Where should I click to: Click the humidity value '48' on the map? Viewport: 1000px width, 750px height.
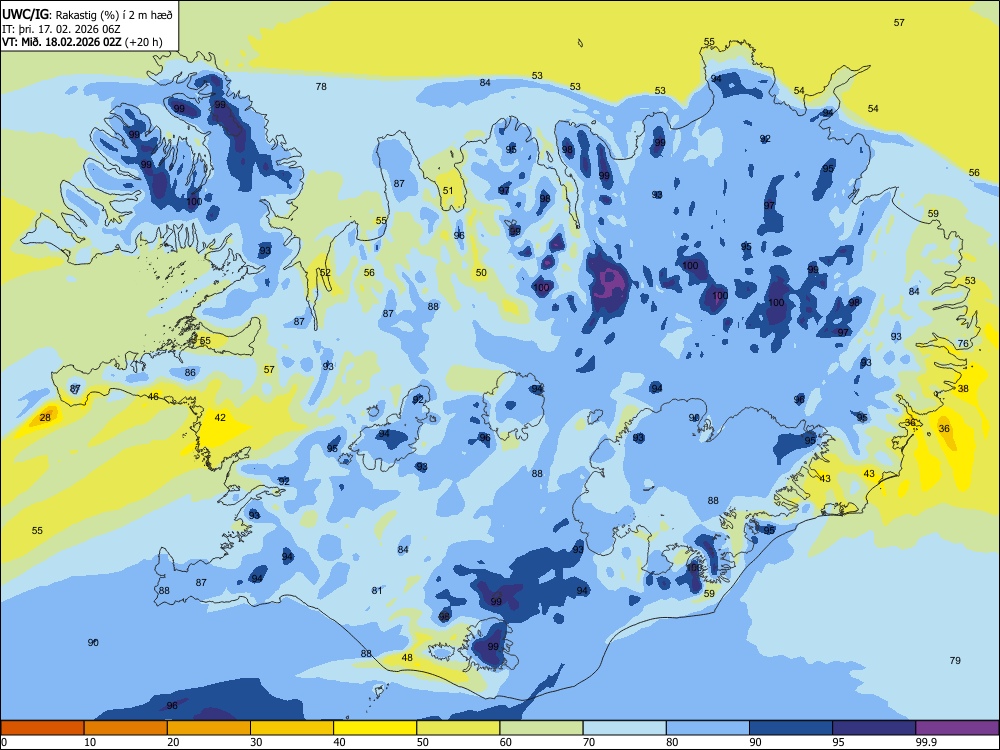point(407,658)
